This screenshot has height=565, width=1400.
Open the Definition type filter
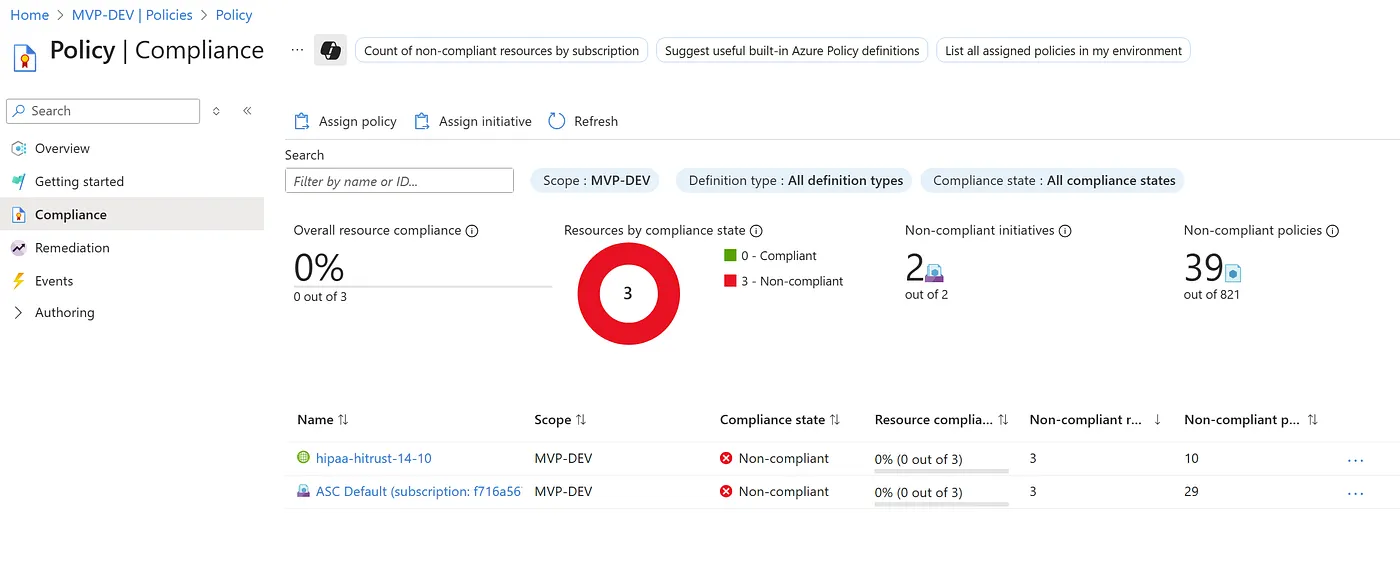[795, 181]
